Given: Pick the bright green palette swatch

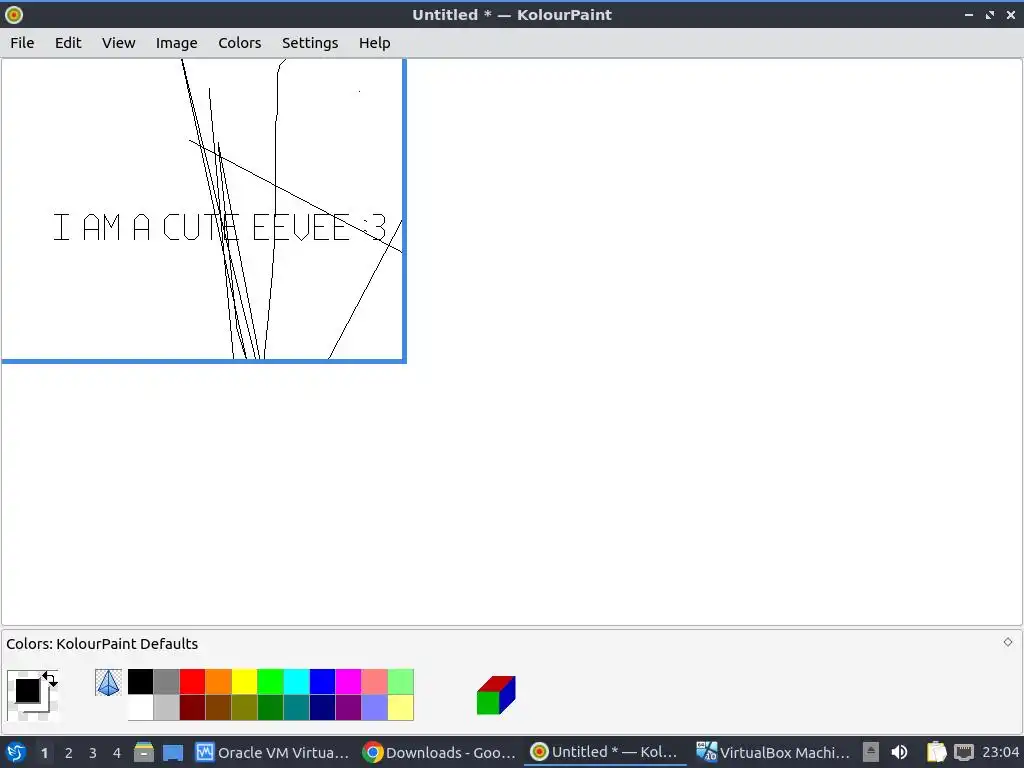Looking at the screenshot, I should (270, 682).
